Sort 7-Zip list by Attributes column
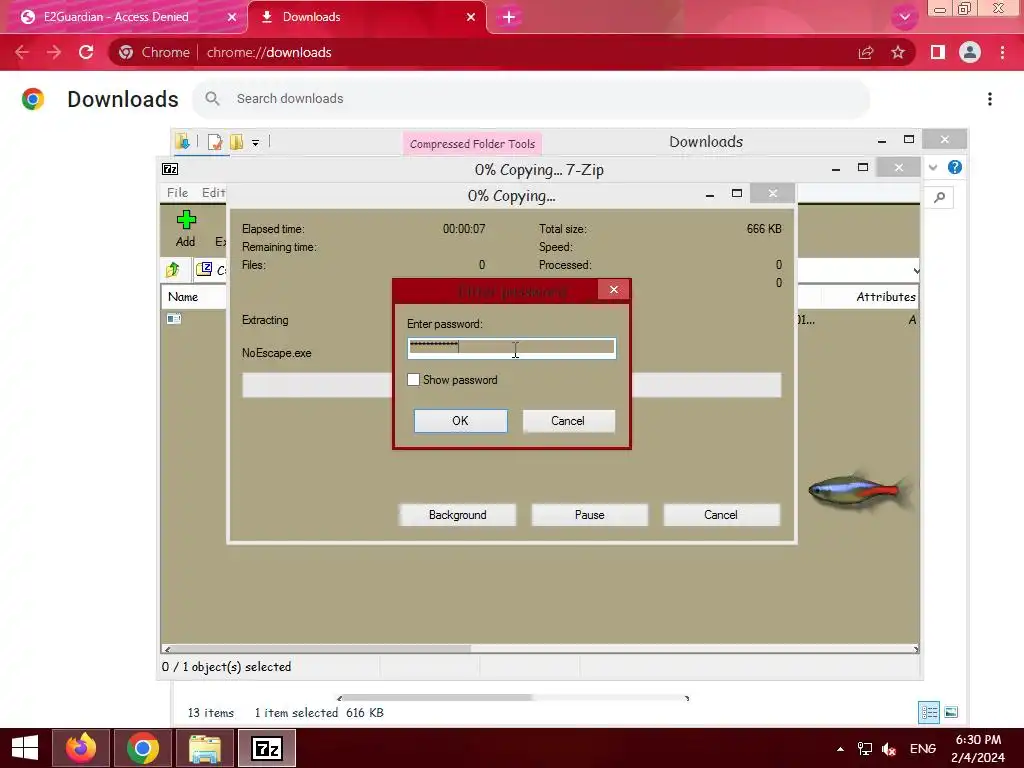Screen dimensions: 1024x768 [x=886, y=296]
